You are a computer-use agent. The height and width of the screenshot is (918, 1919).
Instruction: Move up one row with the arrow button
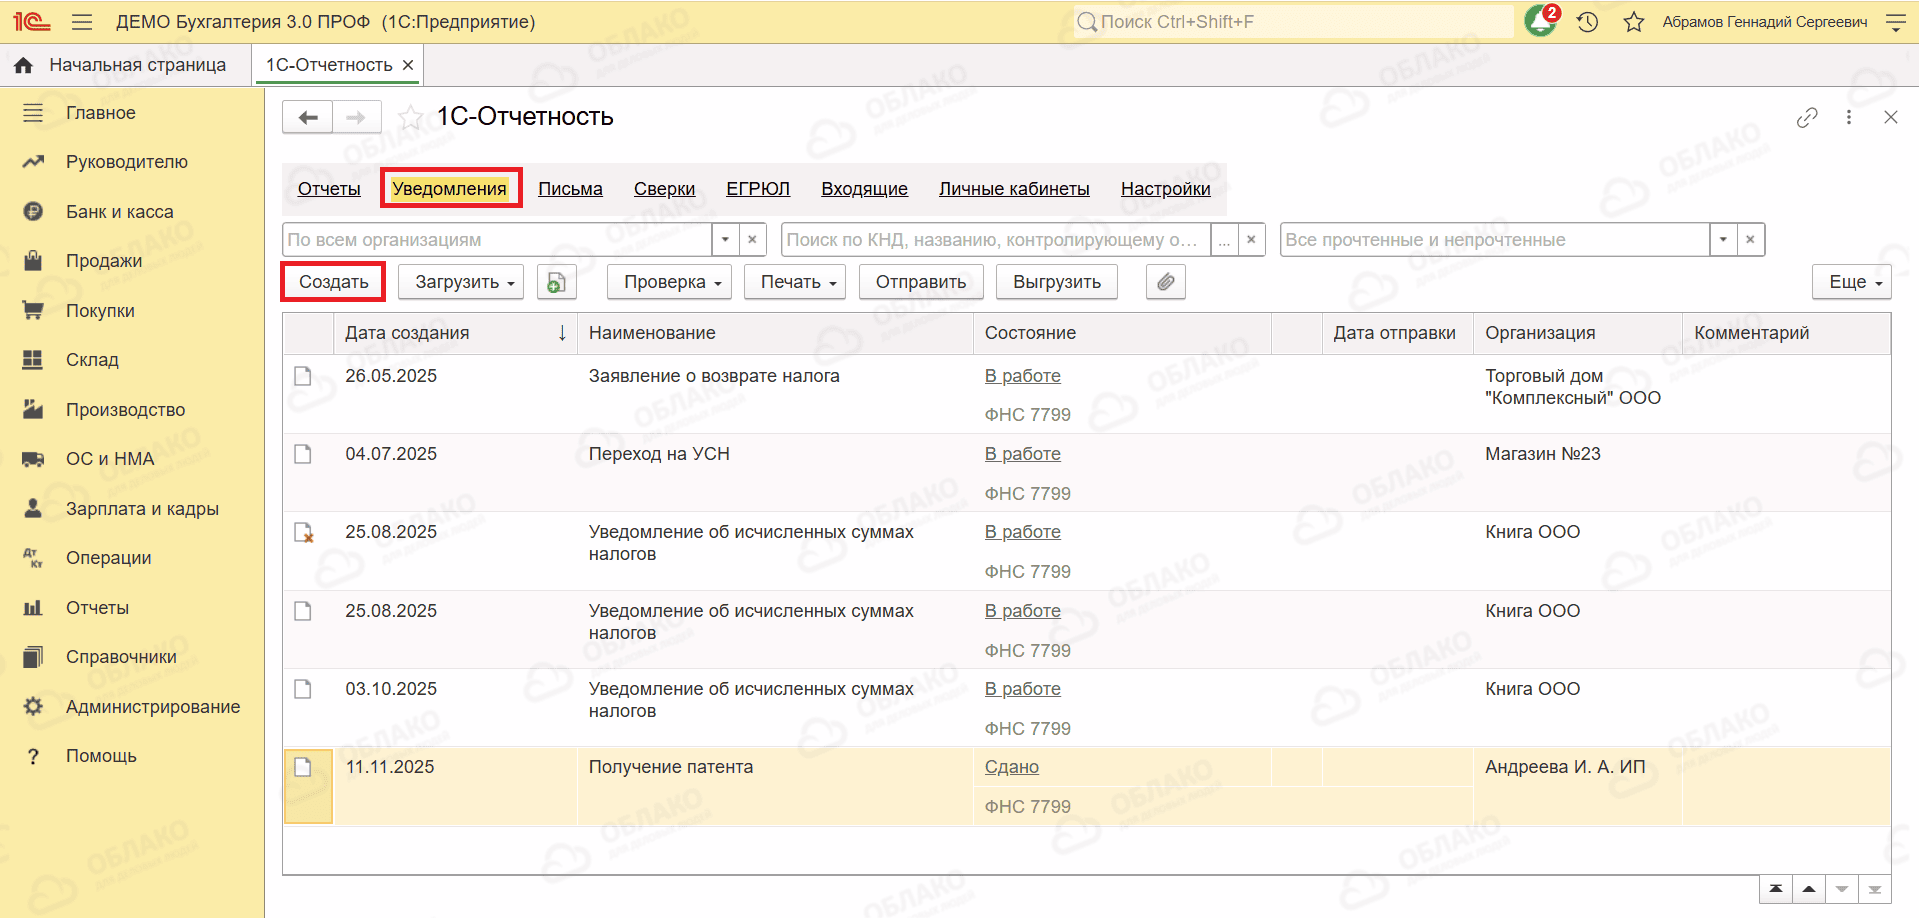tap(1809, 889)
